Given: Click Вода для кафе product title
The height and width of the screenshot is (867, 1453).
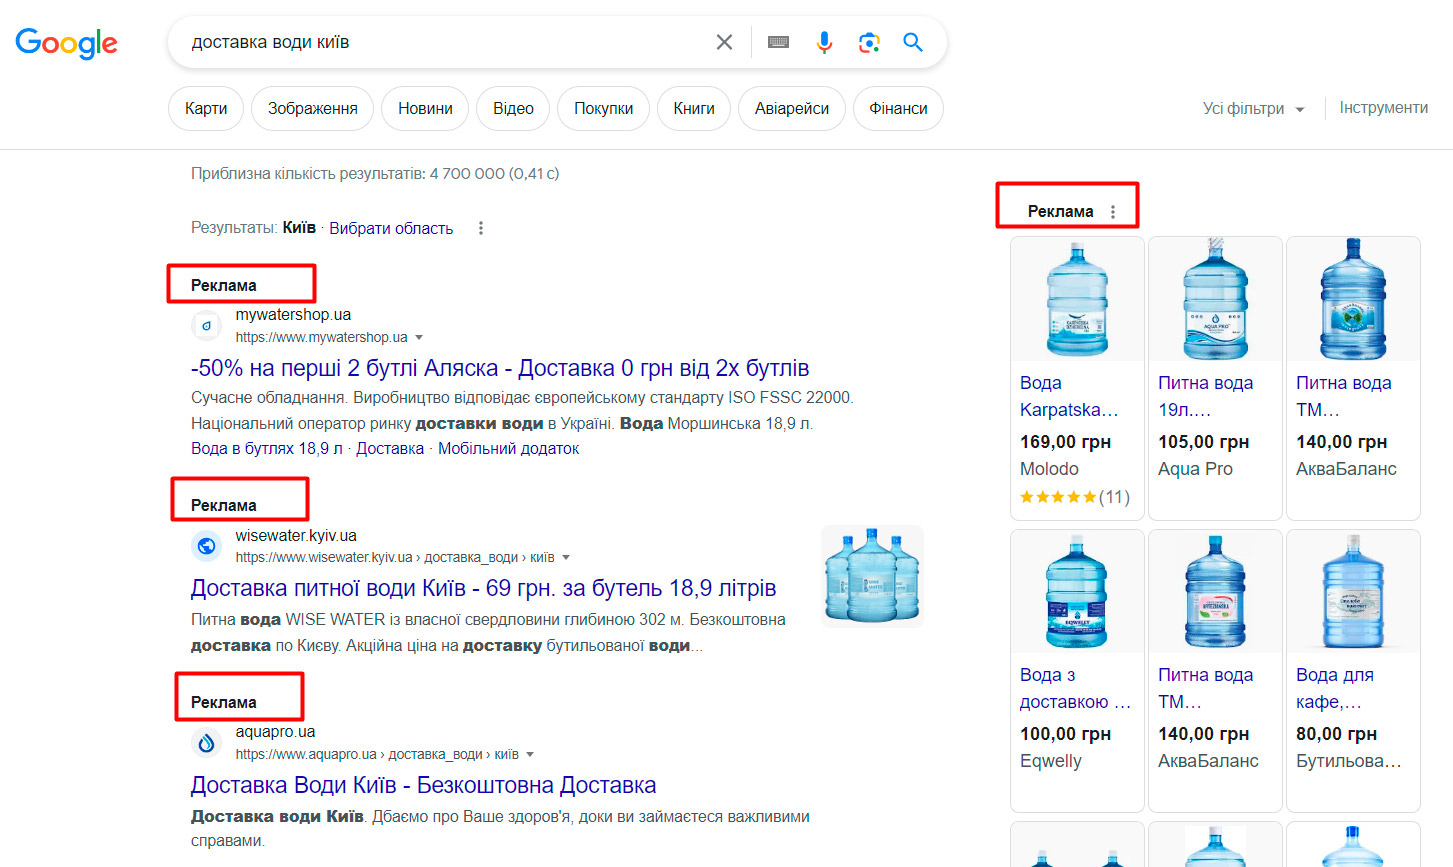Looking at the screenshot, I should point(1335,688).
